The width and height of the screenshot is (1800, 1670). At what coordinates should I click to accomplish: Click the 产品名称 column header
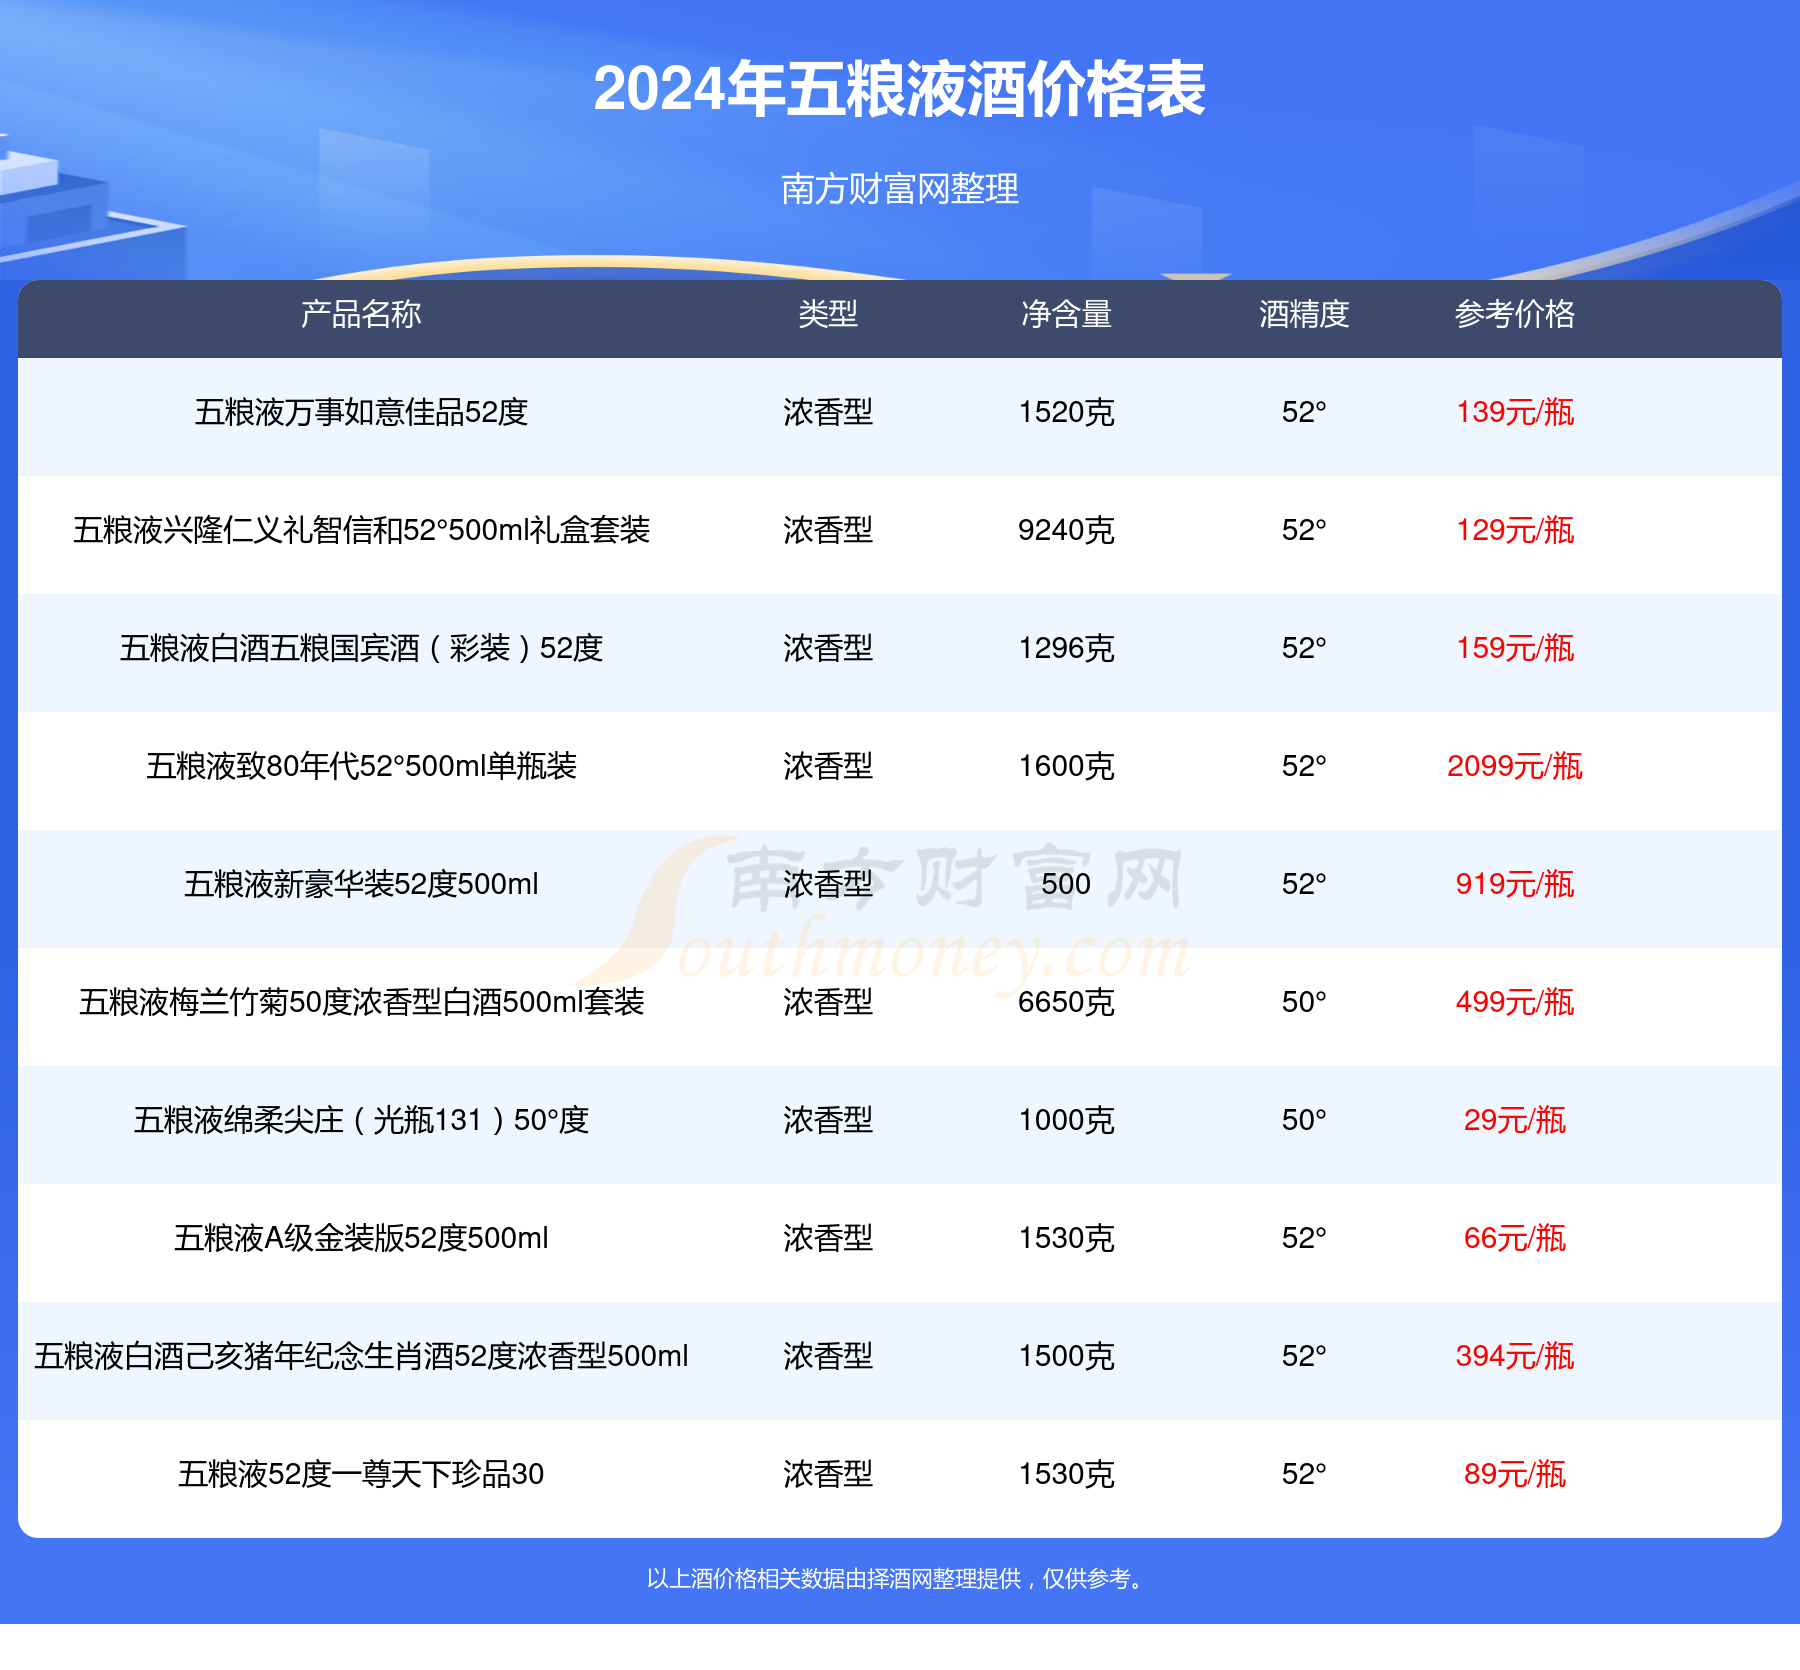point(361,314)
